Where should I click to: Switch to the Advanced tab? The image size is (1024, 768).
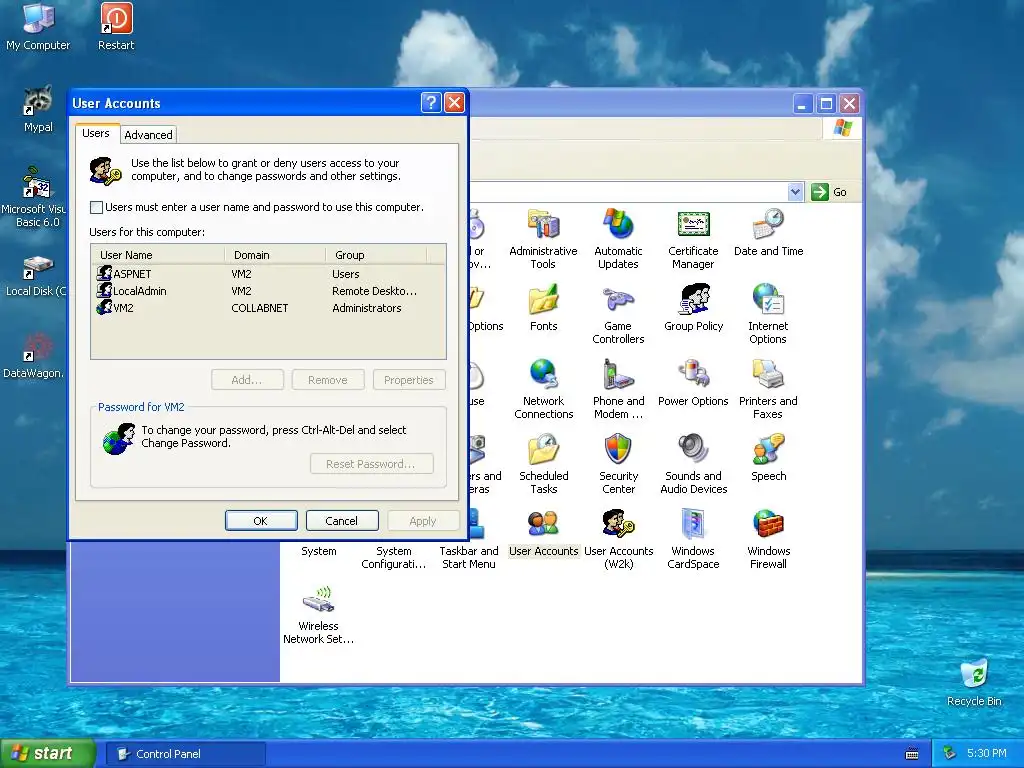tap(148, 135)
